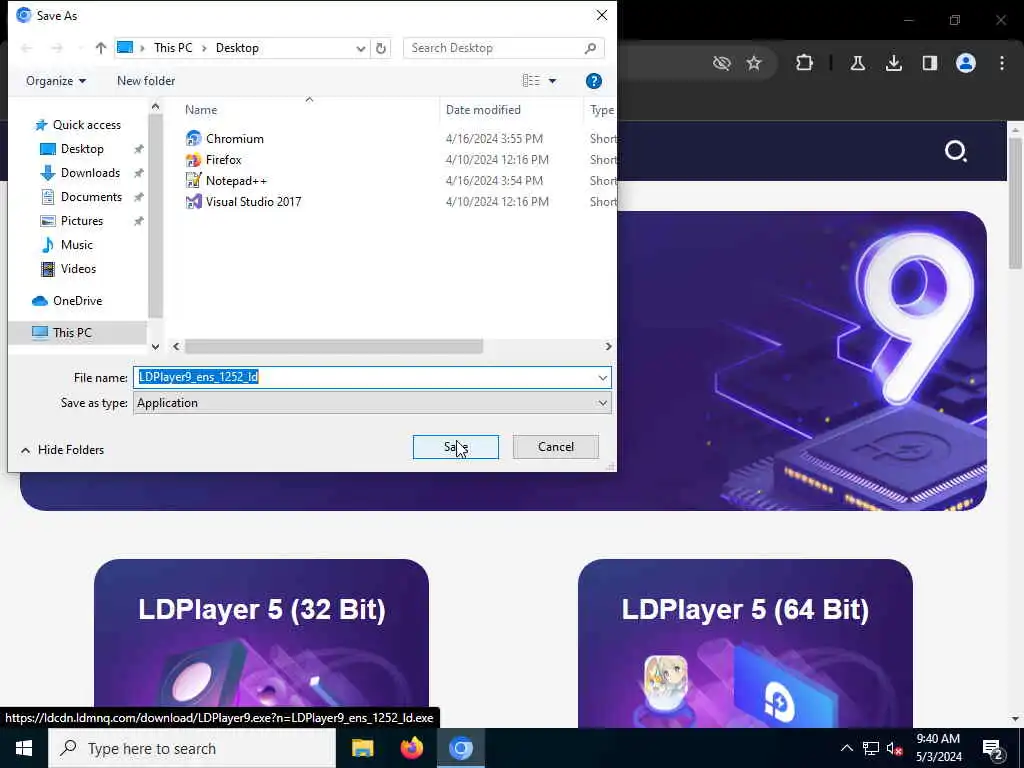Launch Firefox from taskbar
Viewport: 1024px width, 768px height.
(411, 748)
